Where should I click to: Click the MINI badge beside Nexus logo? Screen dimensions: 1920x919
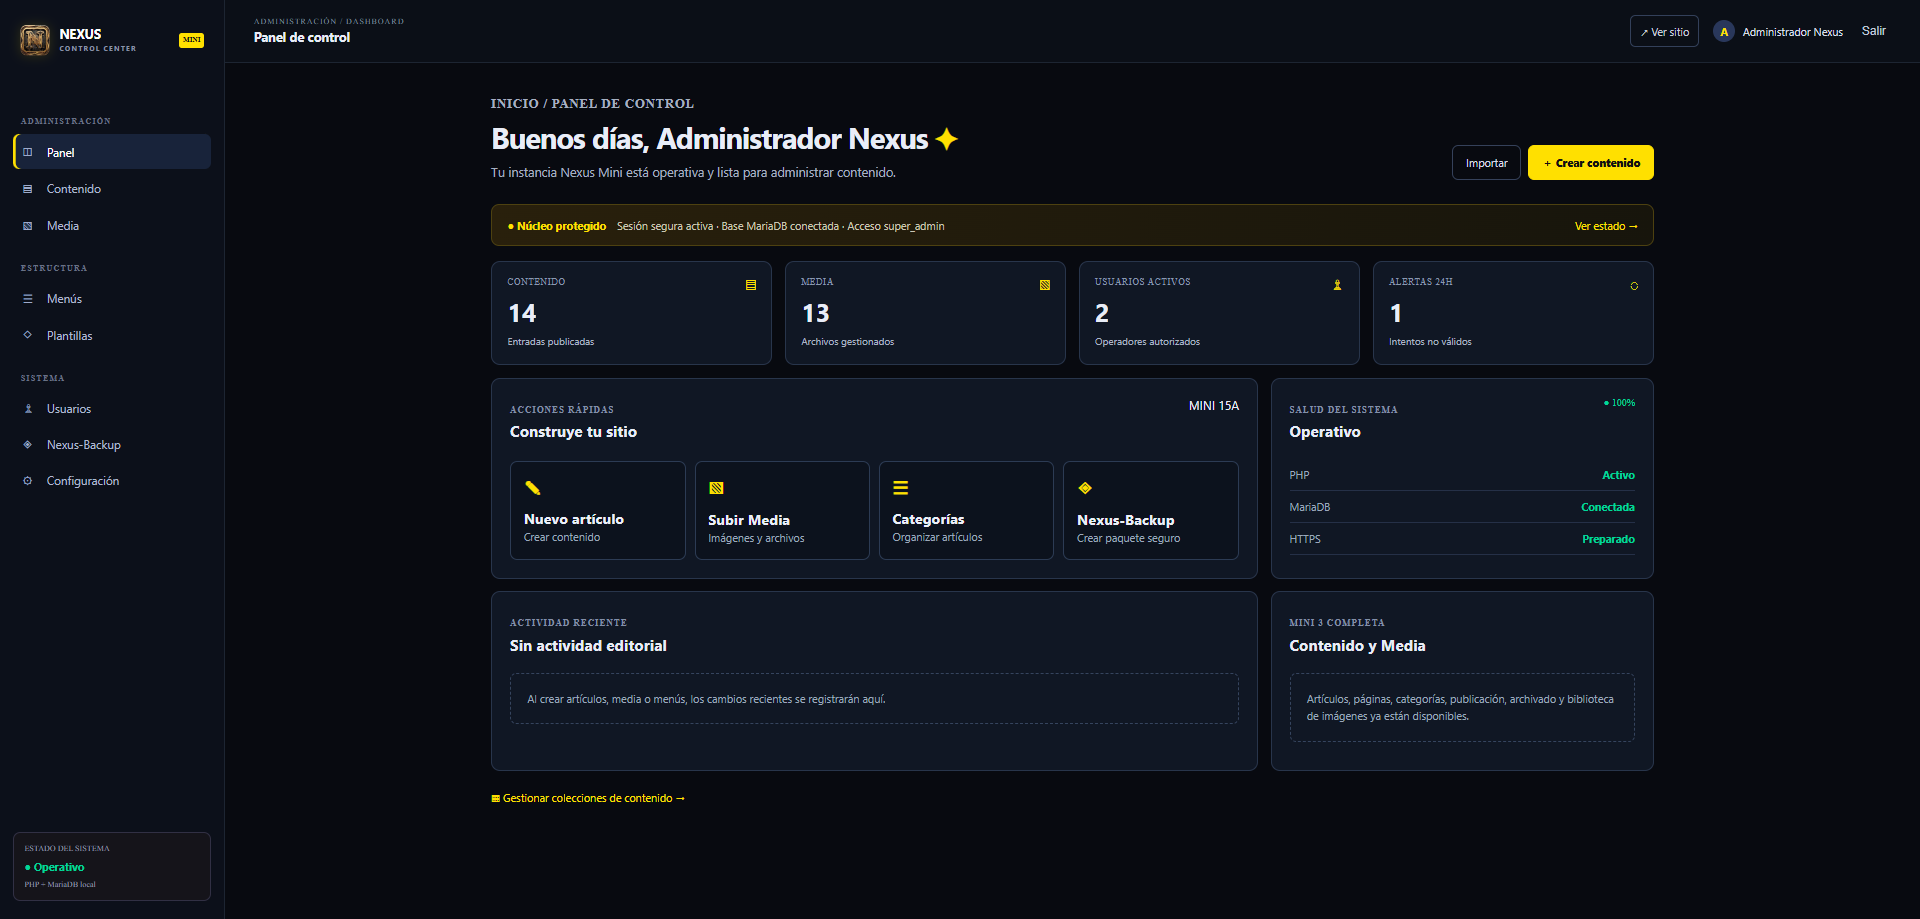[192, 40]
